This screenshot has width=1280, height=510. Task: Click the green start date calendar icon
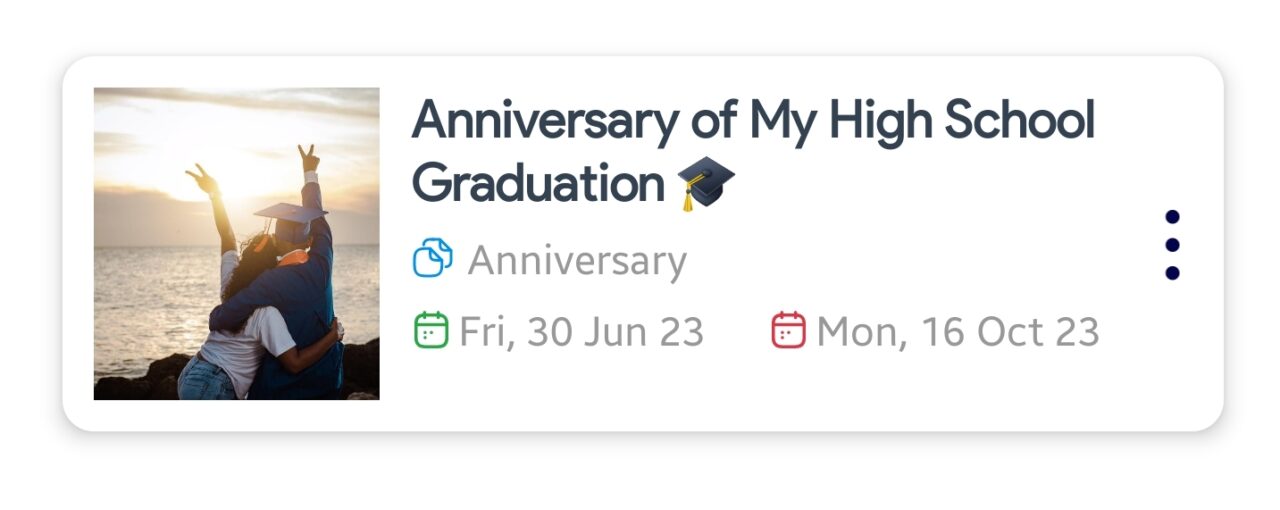point(430,330)
